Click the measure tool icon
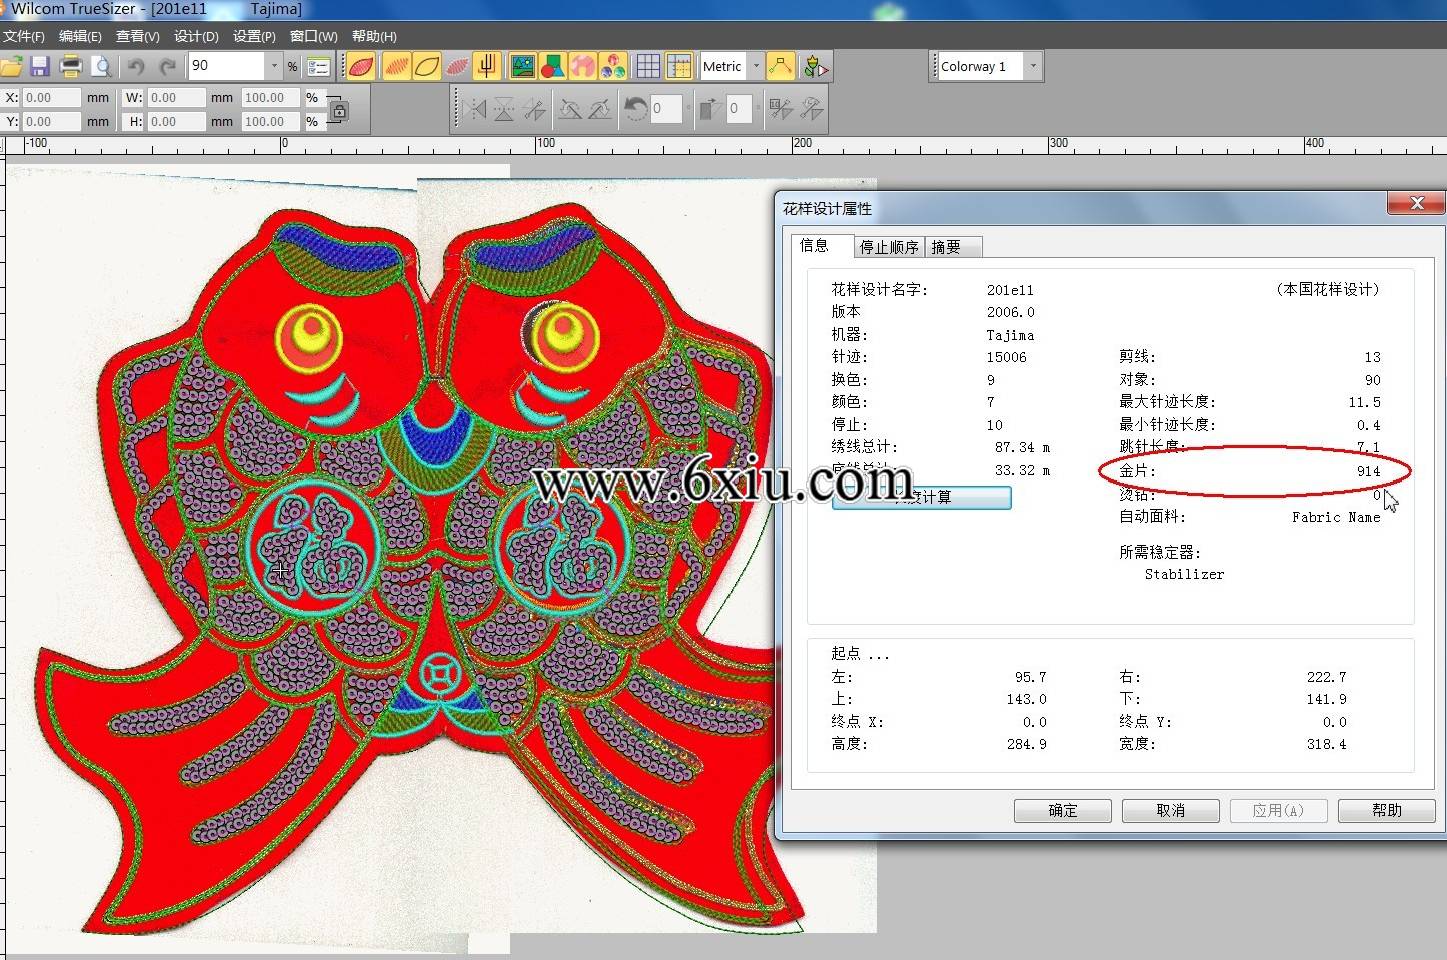Screen dimensions: 1447x960 [x=780, y=67]
